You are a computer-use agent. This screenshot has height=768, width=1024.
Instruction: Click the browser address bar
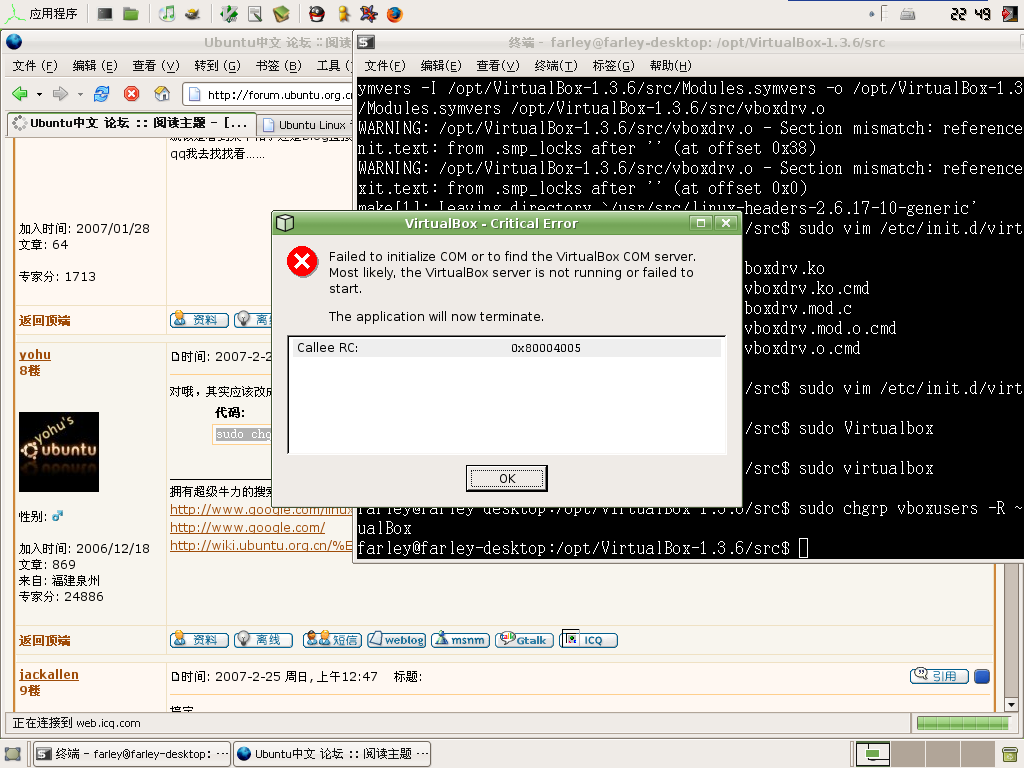pyautogui.click(x=268, y=95)
